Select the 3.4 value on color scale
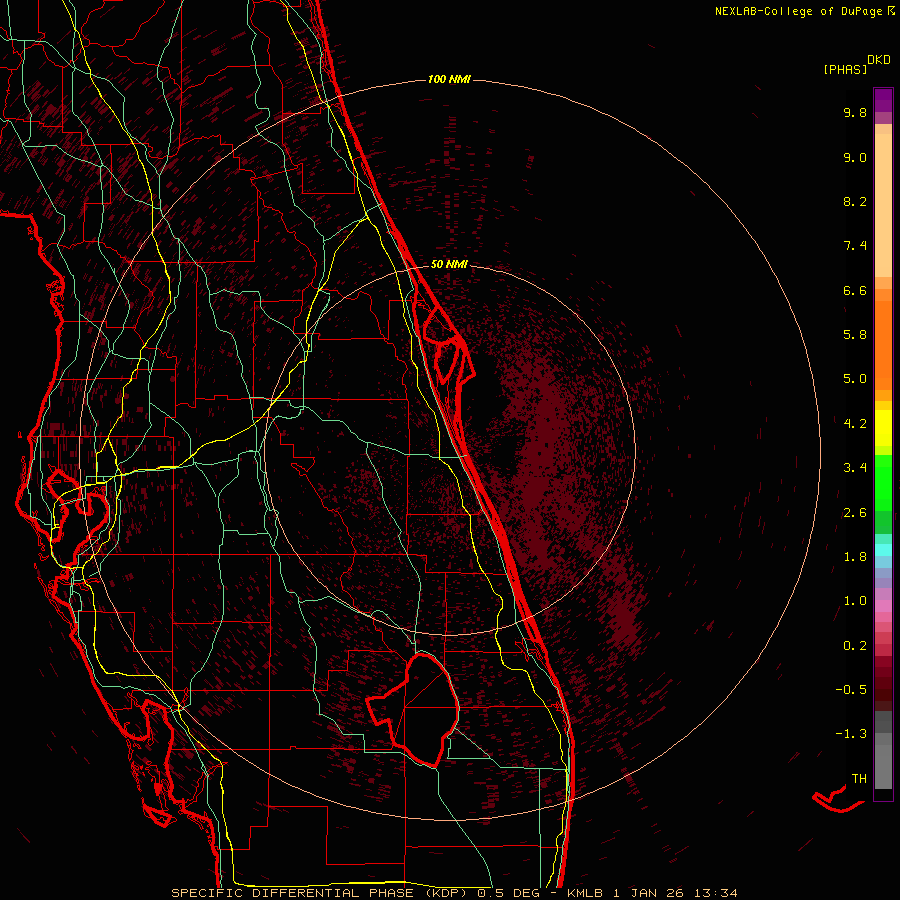Image resolution: width=900 pixels, height=900 pixels. [x=855, y=468]
